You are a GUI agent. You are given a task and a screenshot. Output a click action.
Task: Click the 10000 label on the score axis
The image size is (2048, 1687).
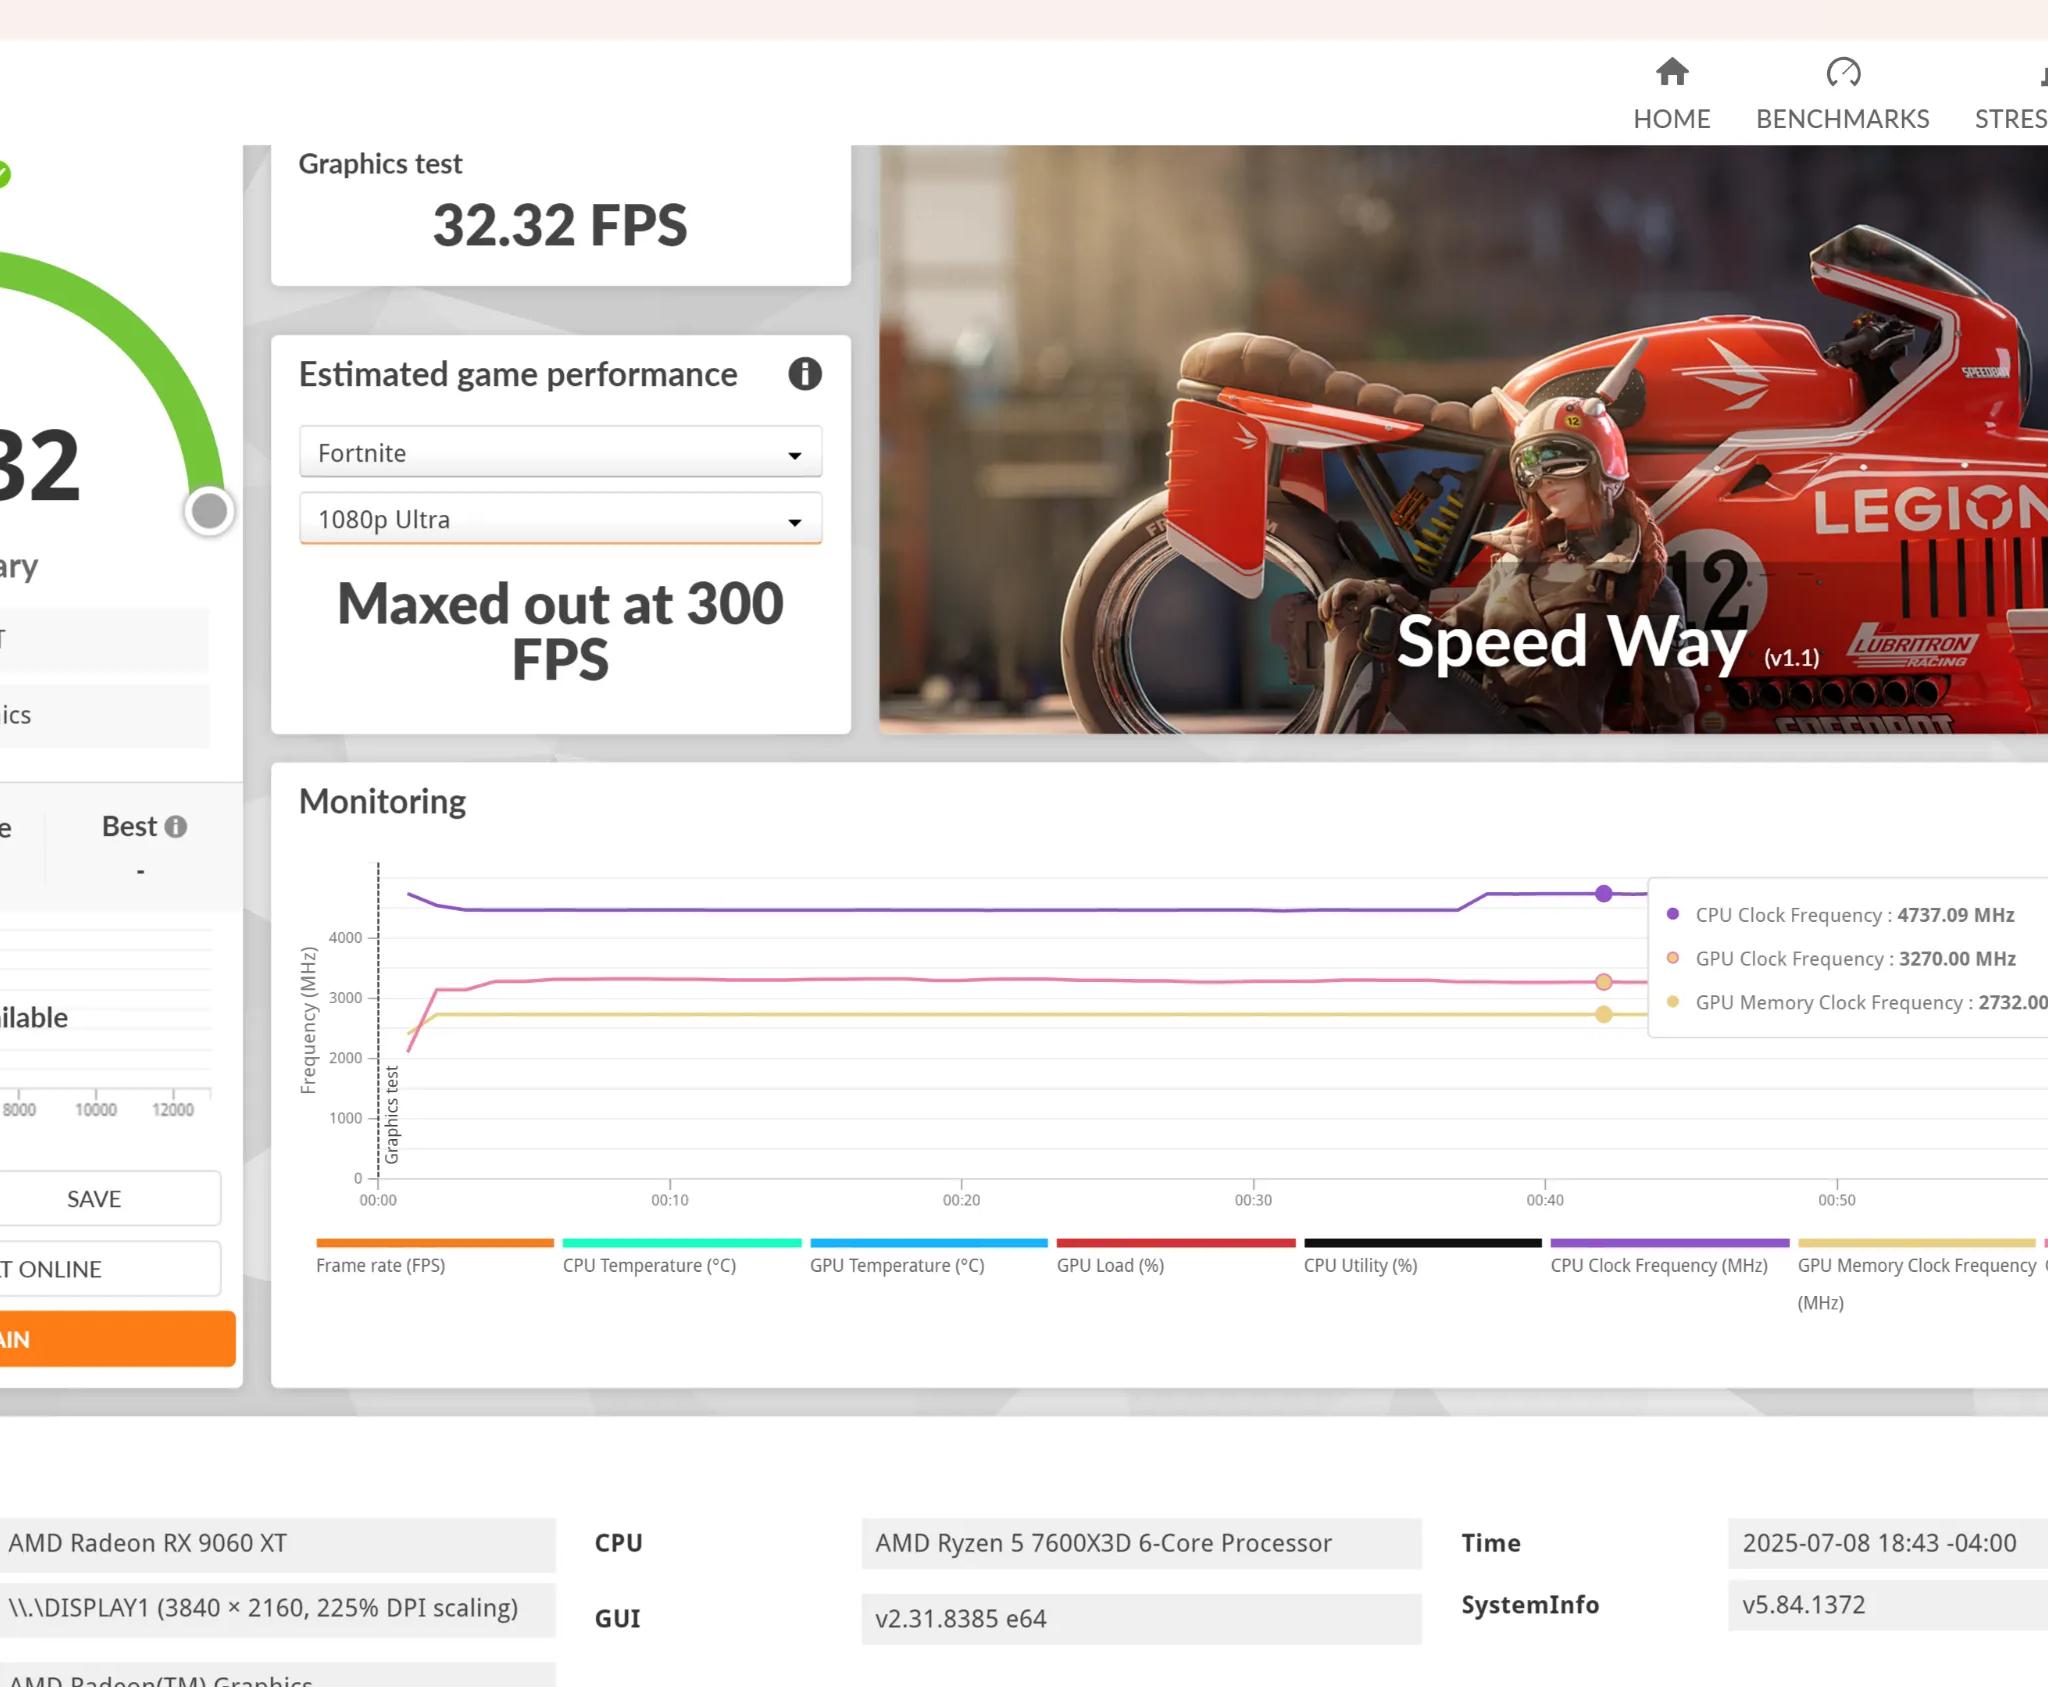pos(96,1110)
